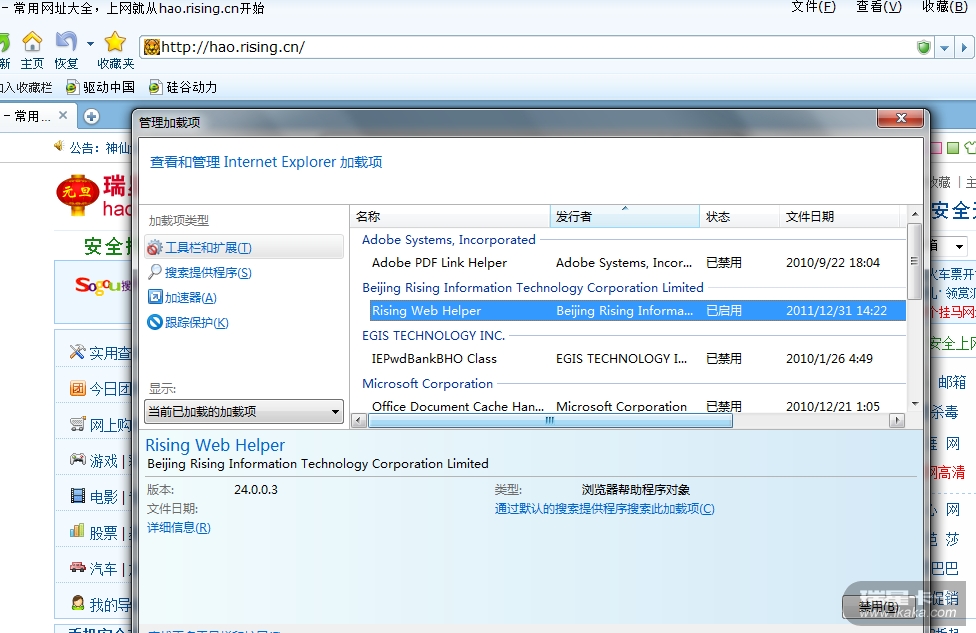
Task: Click 通过默认的搜索提供程序搜索此加载项 link
Action: coord(604,509)
